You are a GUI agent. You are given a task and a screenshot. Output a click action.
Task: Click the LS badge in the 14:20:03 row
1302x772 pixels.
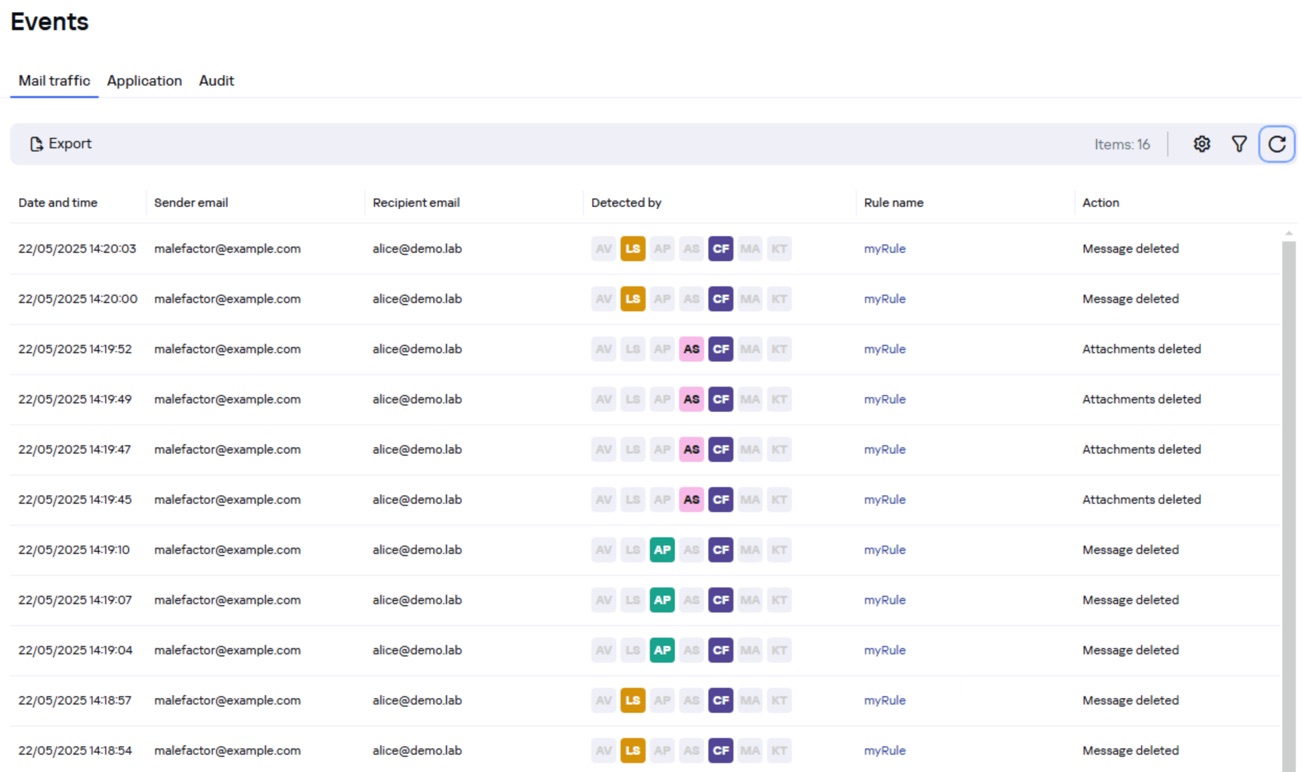tap(633, 249)
